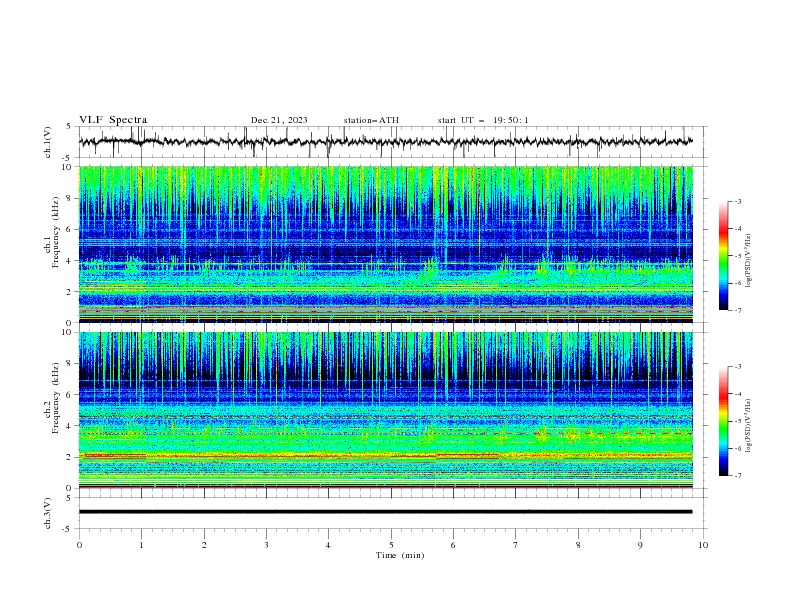
Task: Click time axis tick label '3'
Action: pos(266,545)
